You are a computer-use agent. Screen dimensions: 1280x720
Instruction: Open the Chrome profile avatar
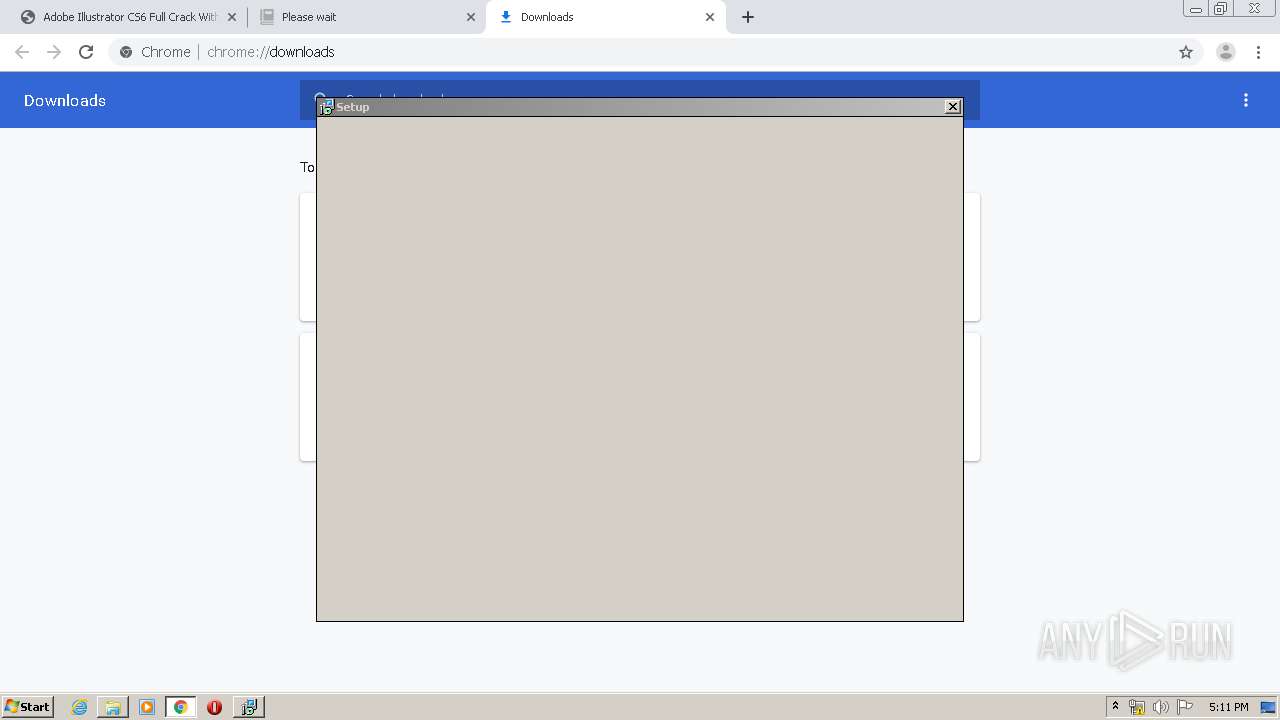click(1226, 52)
